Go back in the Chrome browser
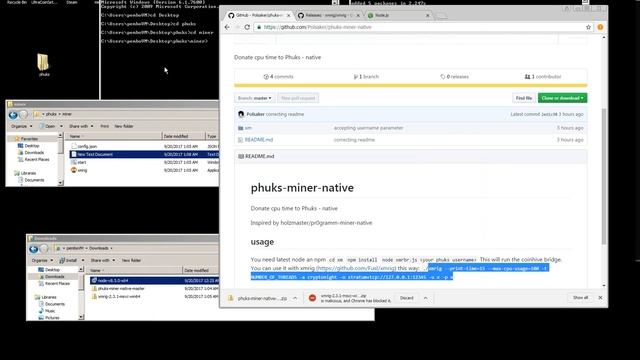 pos(227,27)
